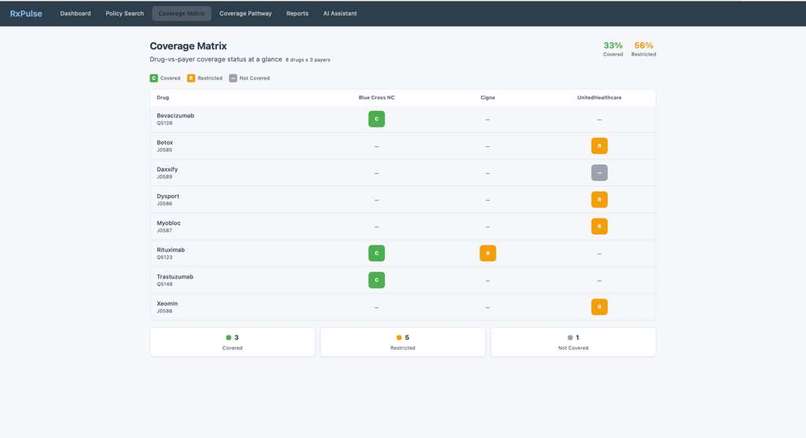Click the Coverage Matrix page heading
This screenshot has height=438, width=806.
pos(188,46)
